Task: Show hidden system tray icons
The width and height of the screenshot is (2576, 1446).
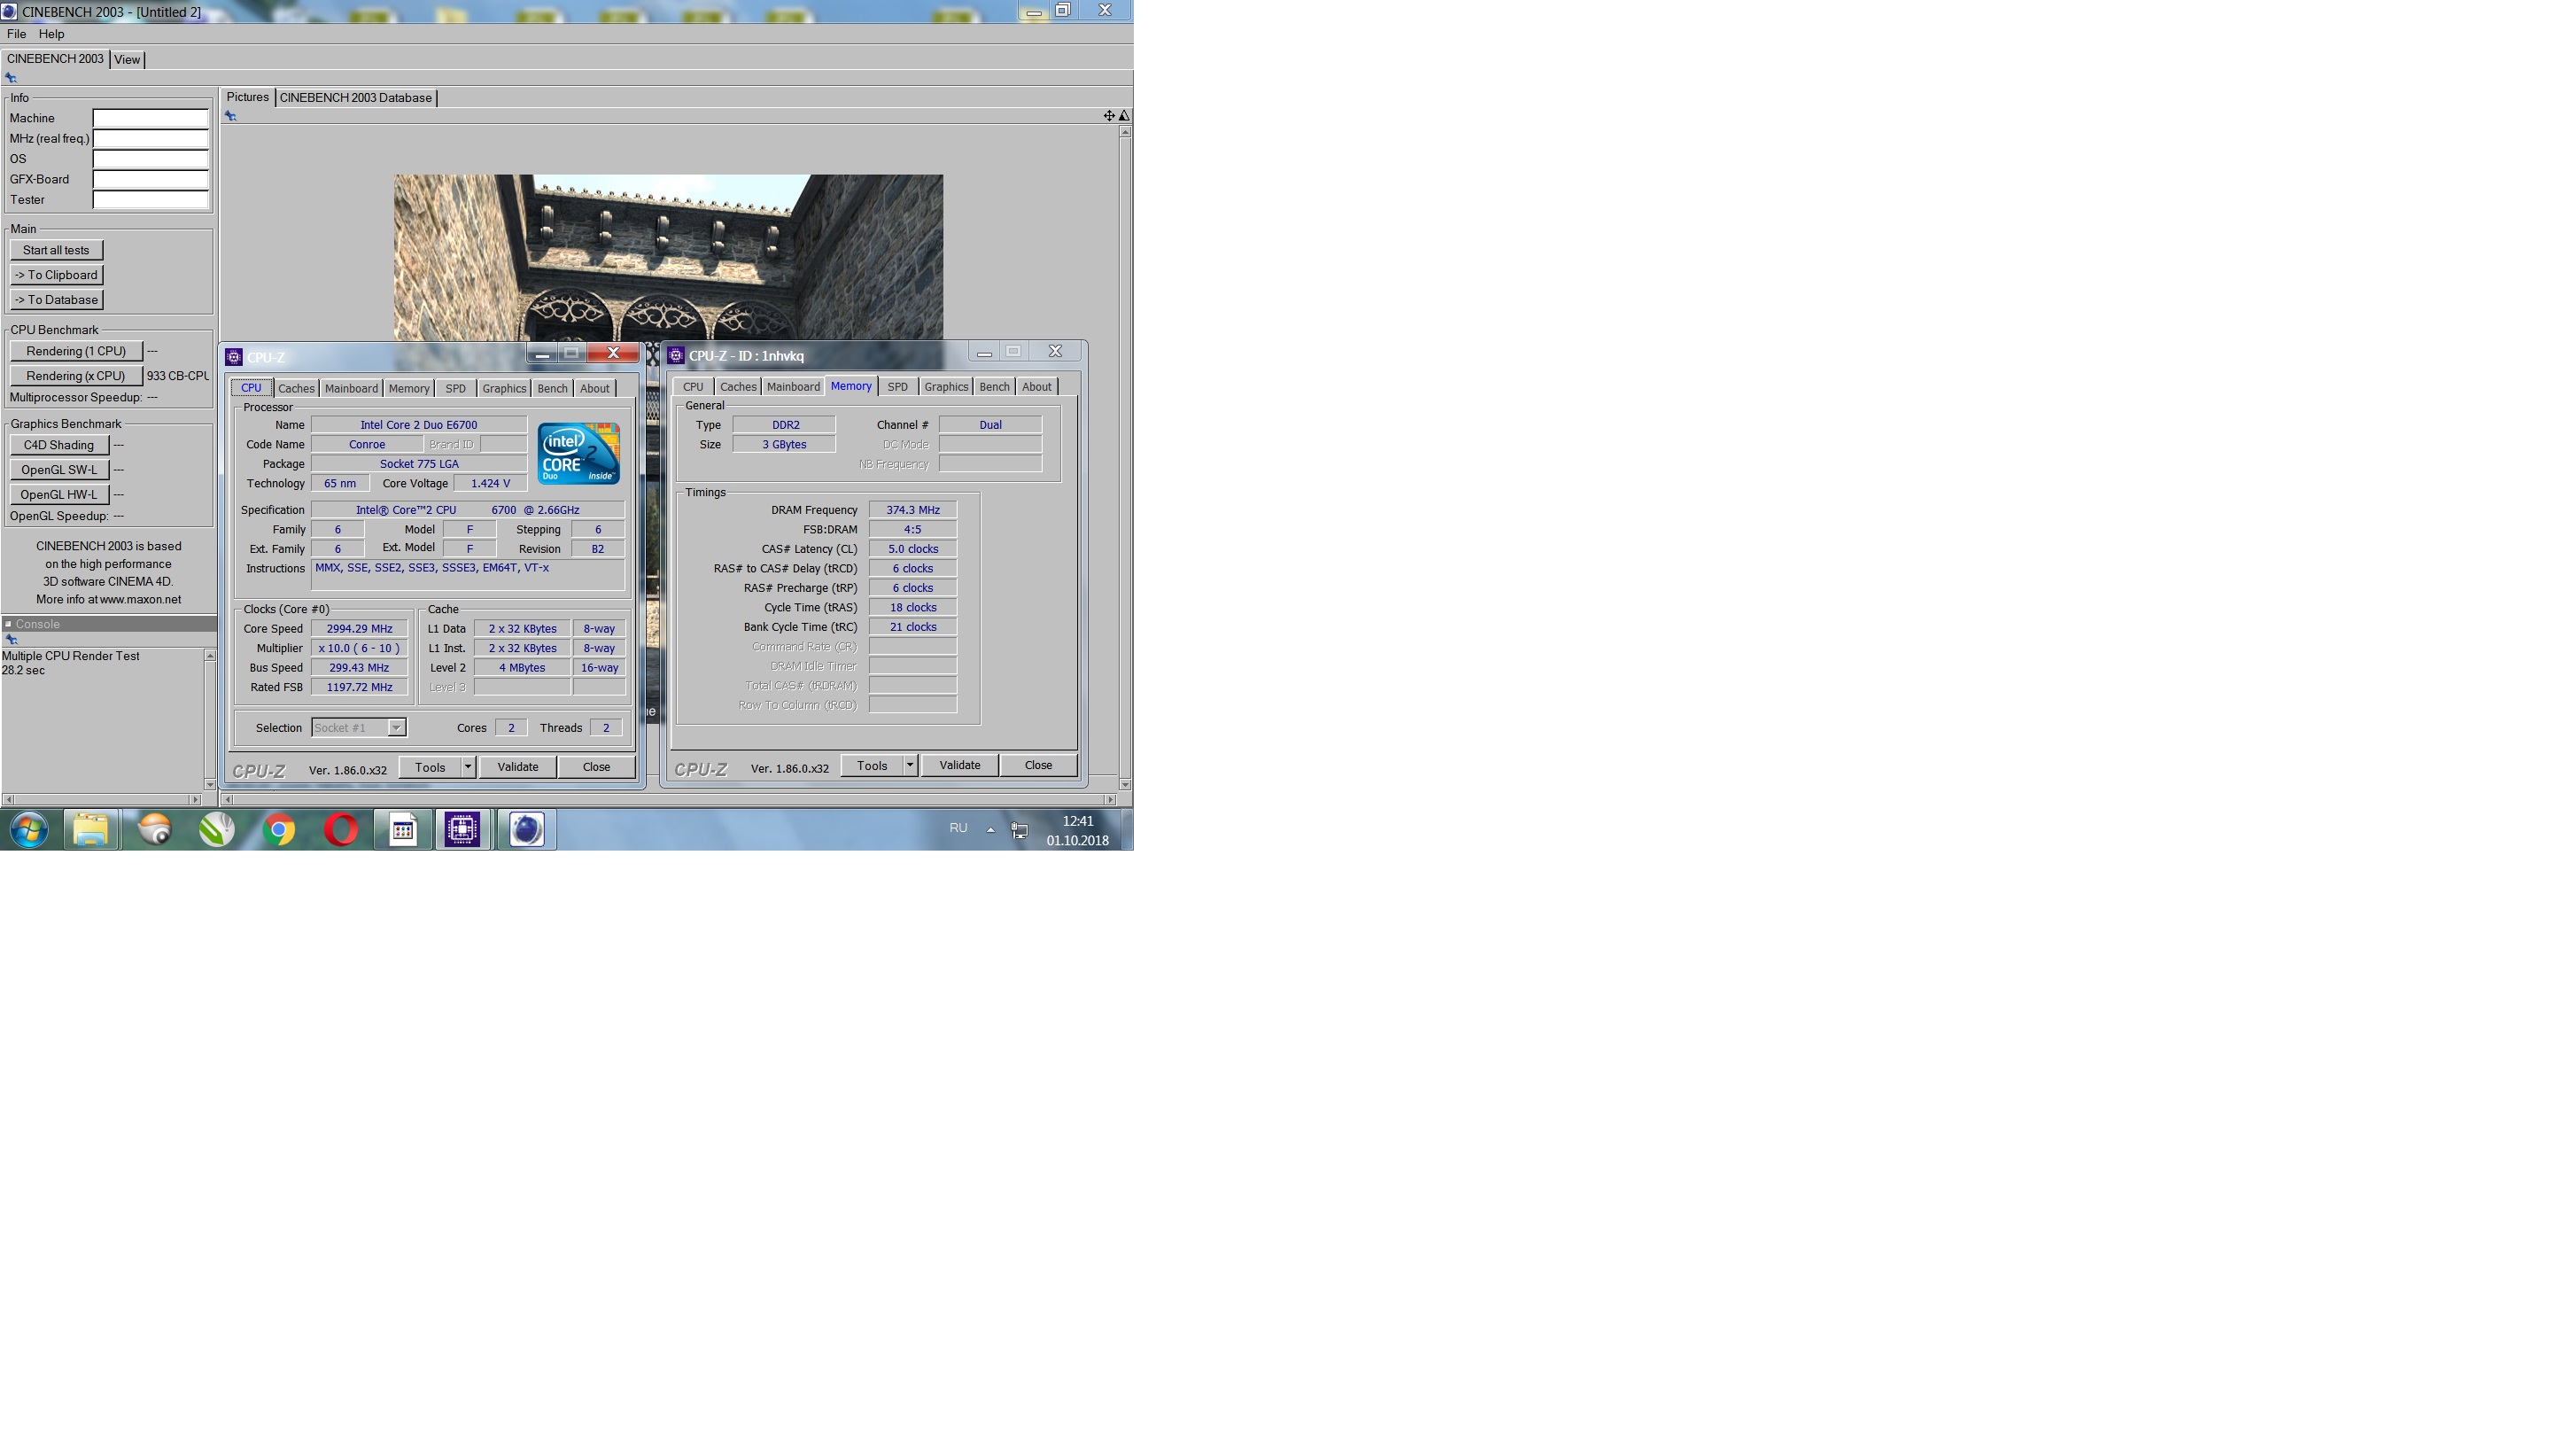Action: (x=990, y=829)
